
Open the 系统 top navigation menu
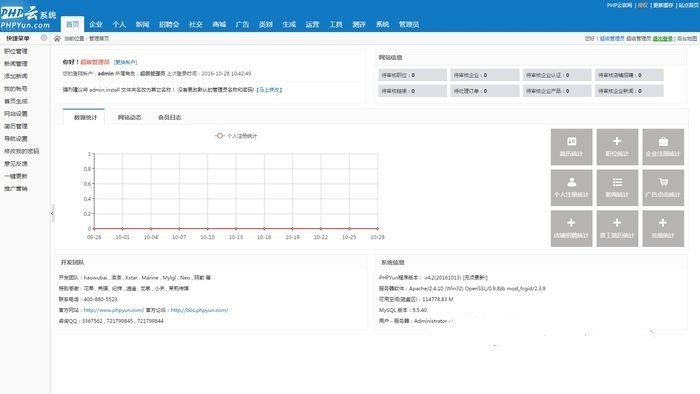pos(383,25)
